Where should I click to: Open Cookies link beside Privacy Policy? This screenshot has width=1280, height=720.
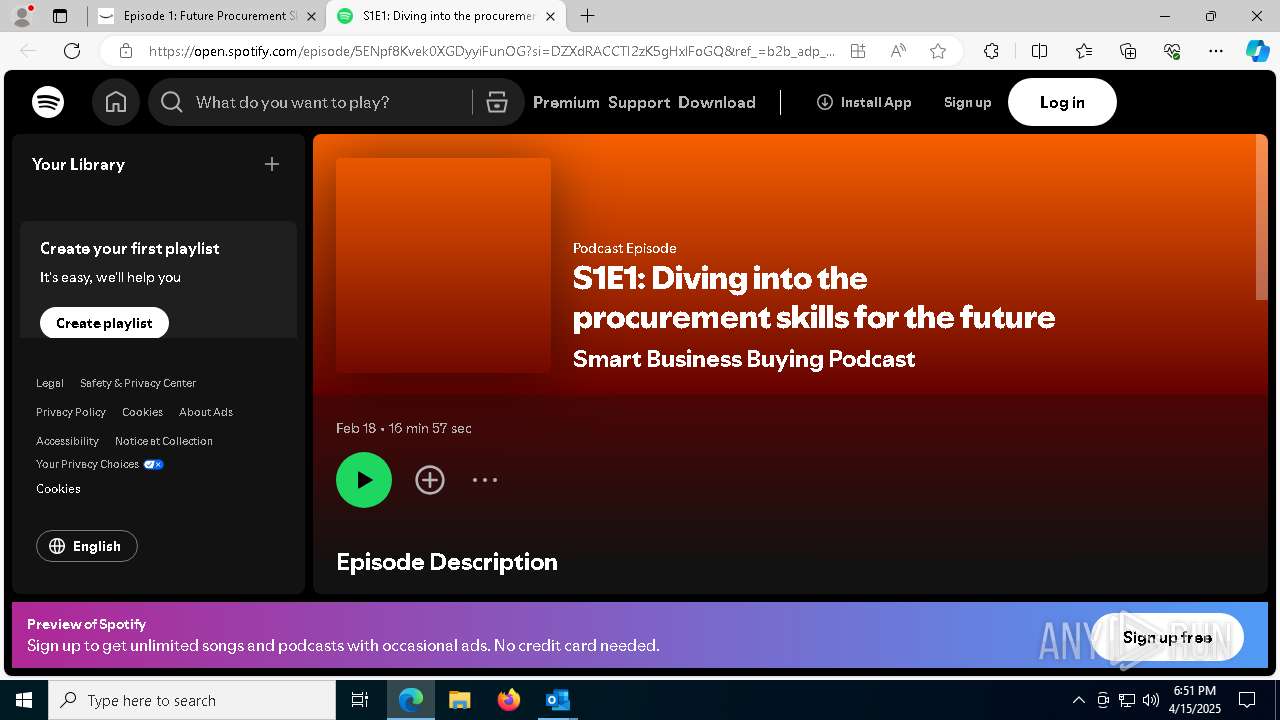coord(142,412)
